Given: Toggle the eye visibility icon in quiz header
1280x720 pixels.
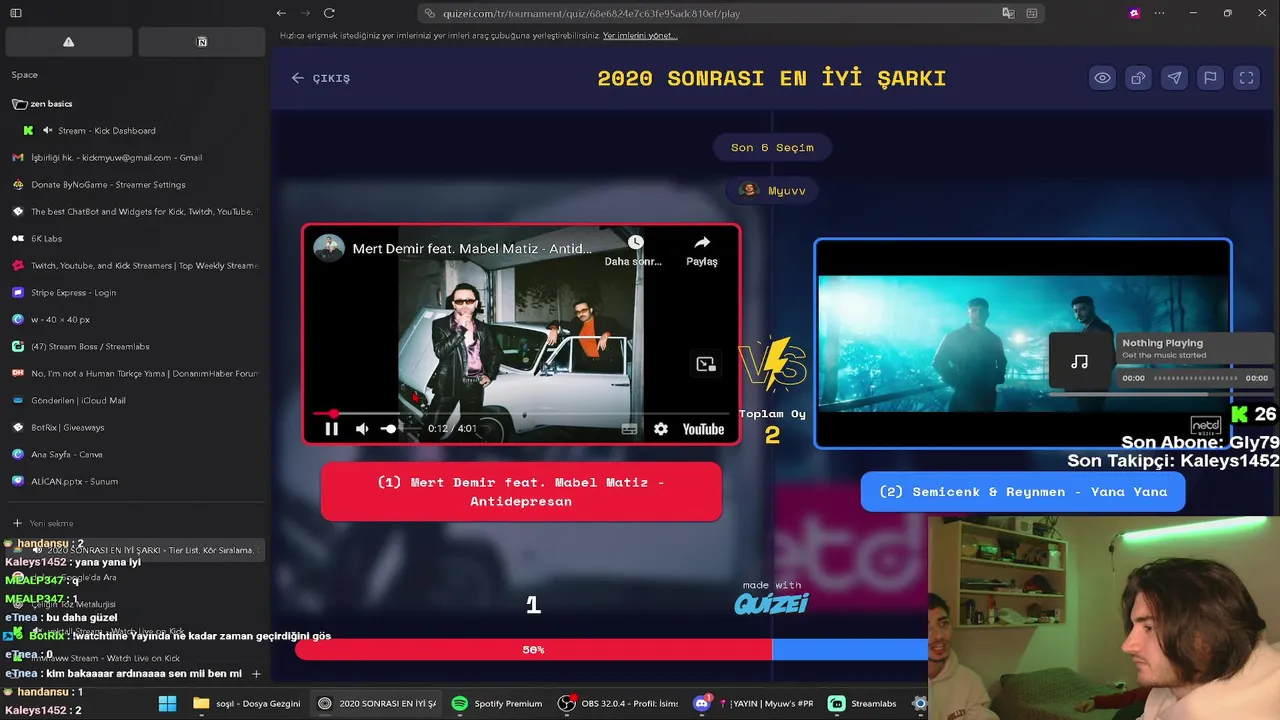Looking at the screenshot, I should (1102, 78).
